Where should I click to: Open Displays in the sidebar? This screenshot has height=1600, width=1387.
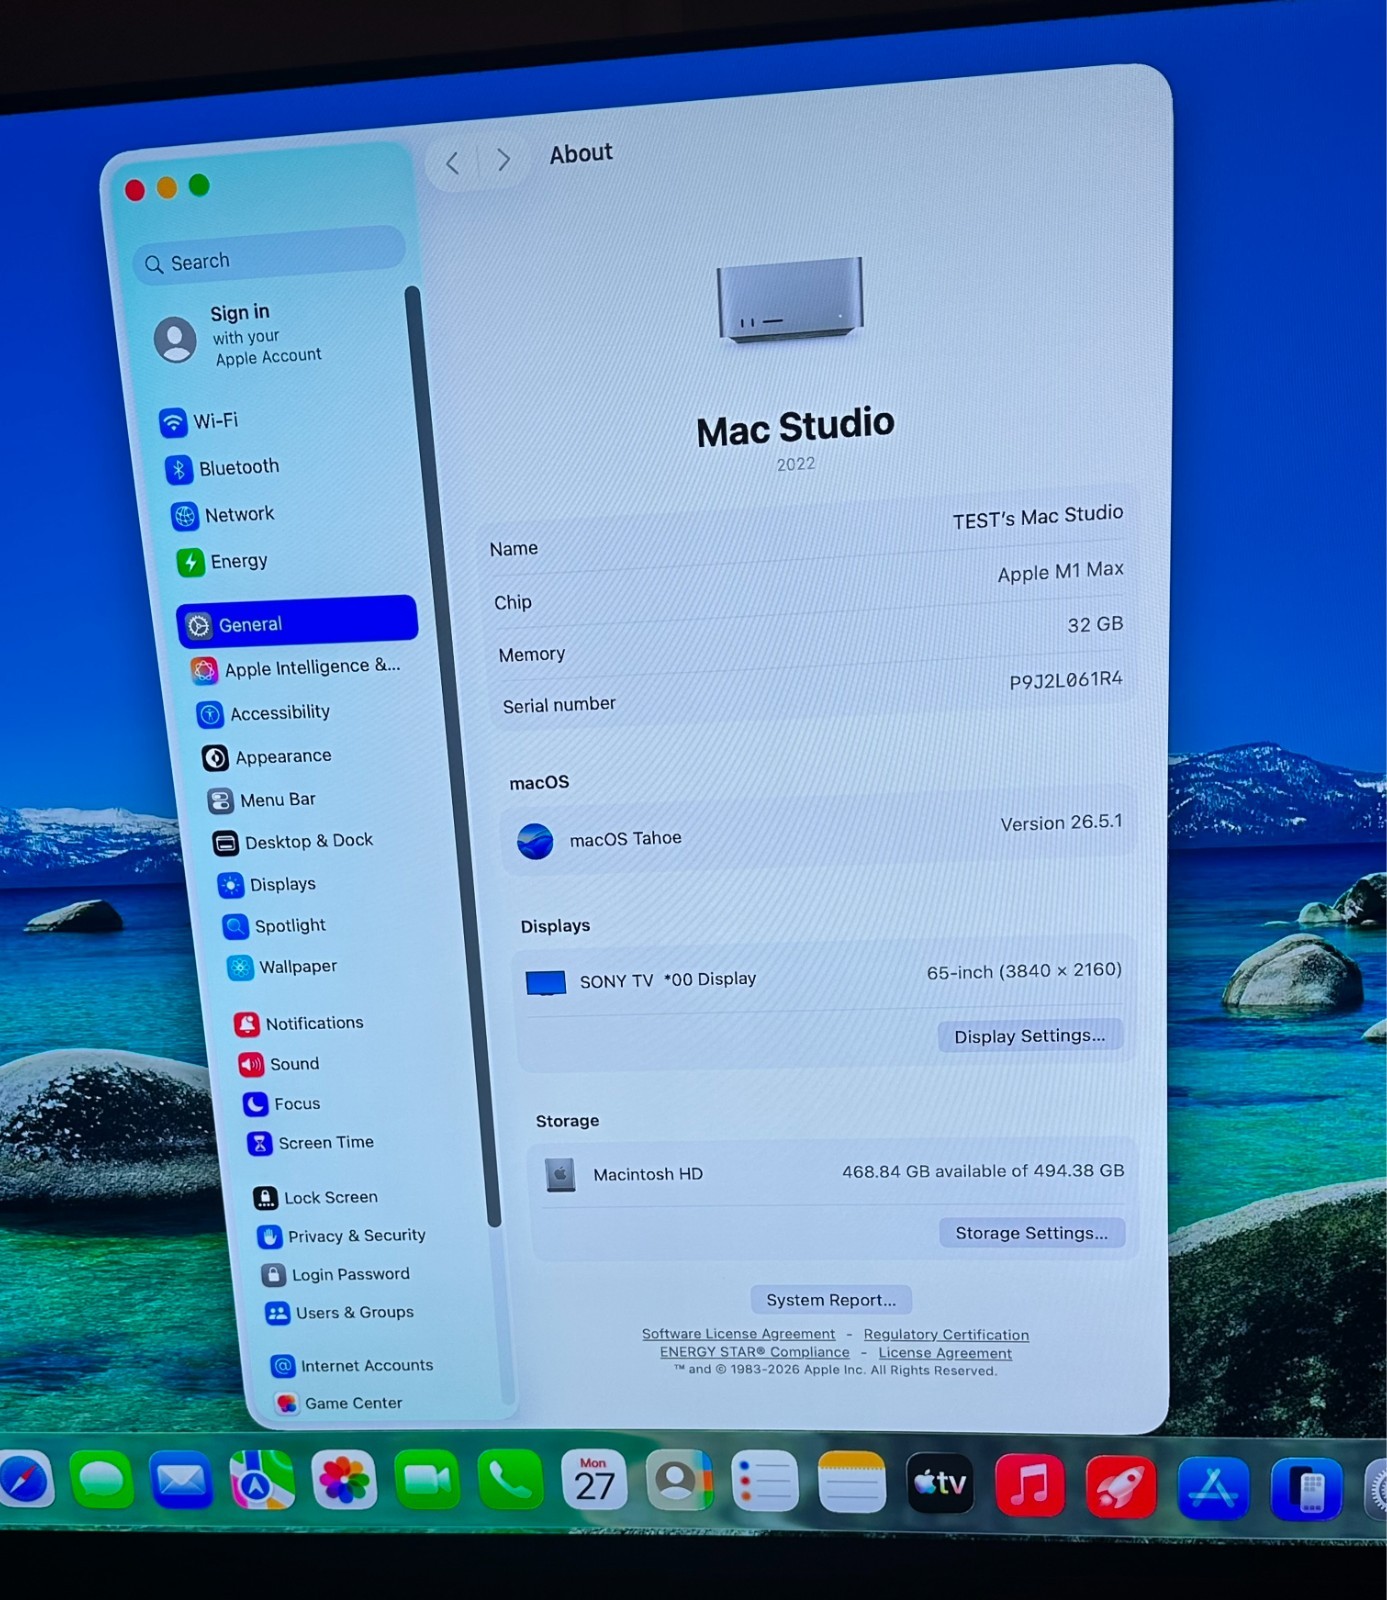click(x=267, y=885)
